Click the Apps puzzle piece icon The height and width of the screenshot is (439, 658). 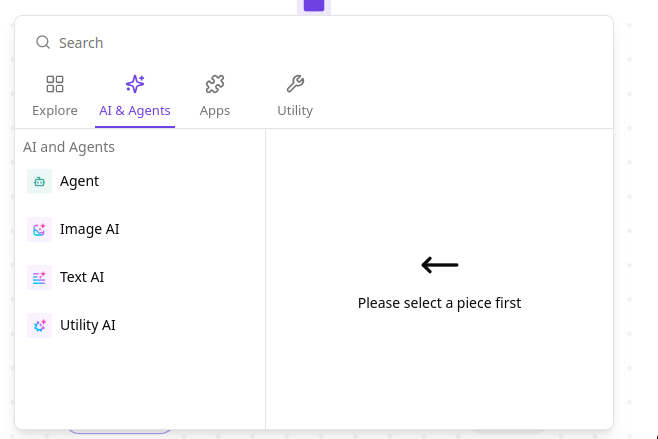click(x=215, y=84)
